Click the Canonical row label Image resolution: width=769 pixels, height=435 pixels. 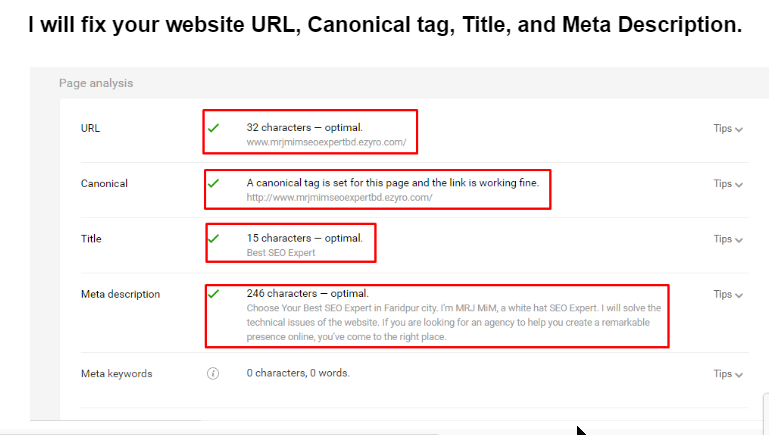click(x=104, y=184)
